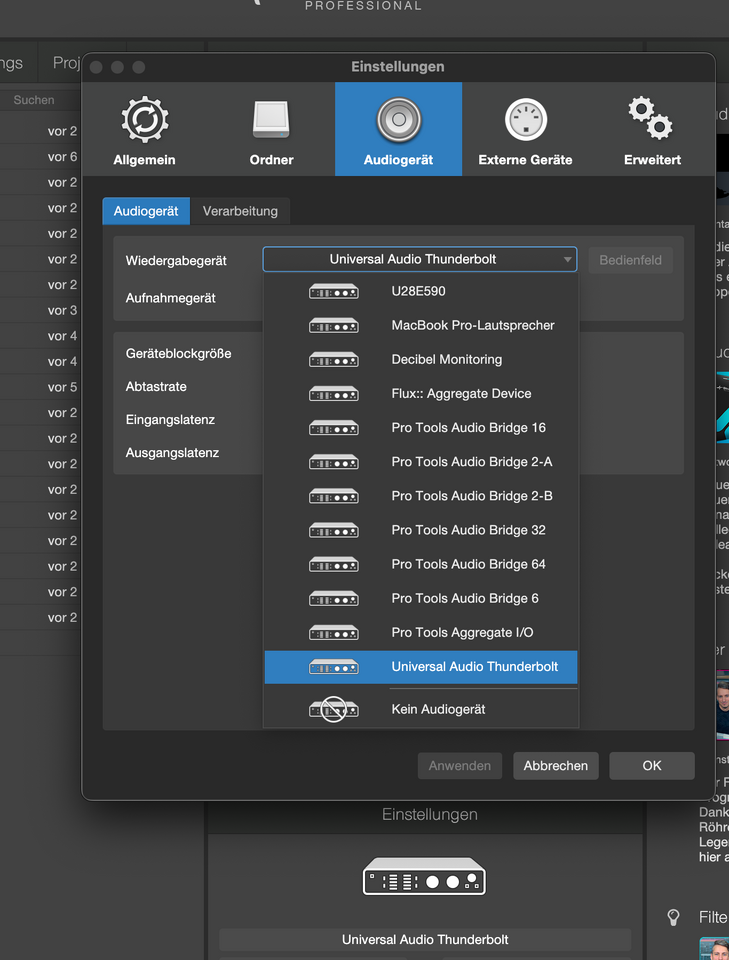
Task: Choose MacBook Pro-Lautsprecher from the list
Action: pos(421,325)
